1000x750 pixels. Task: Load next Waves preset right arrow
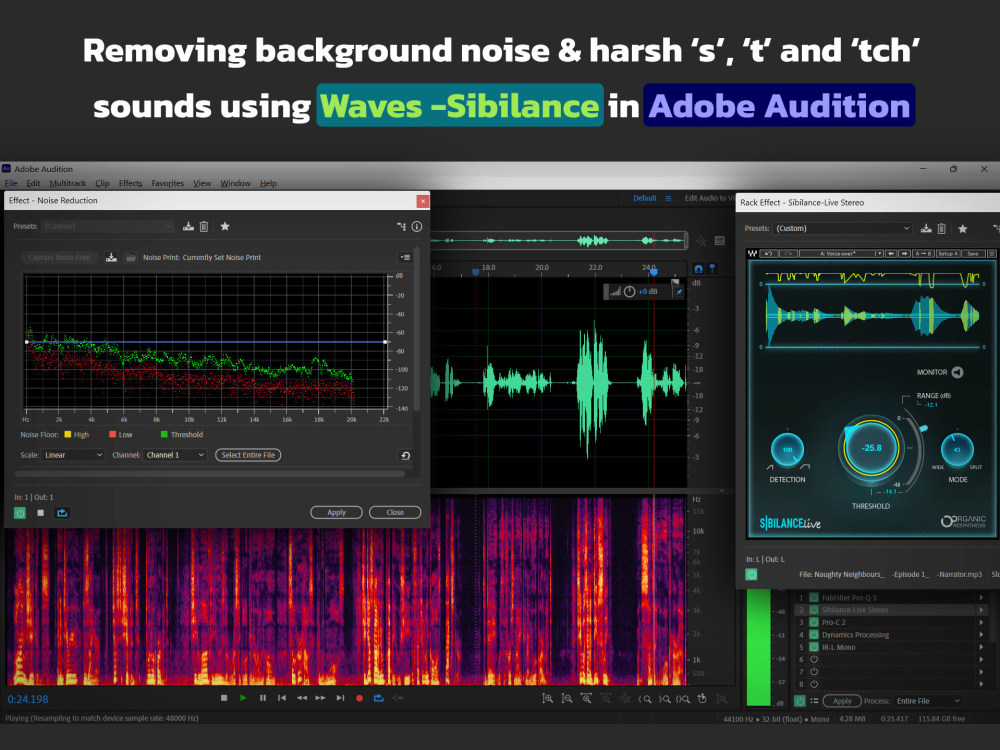(x=904, y=254)
